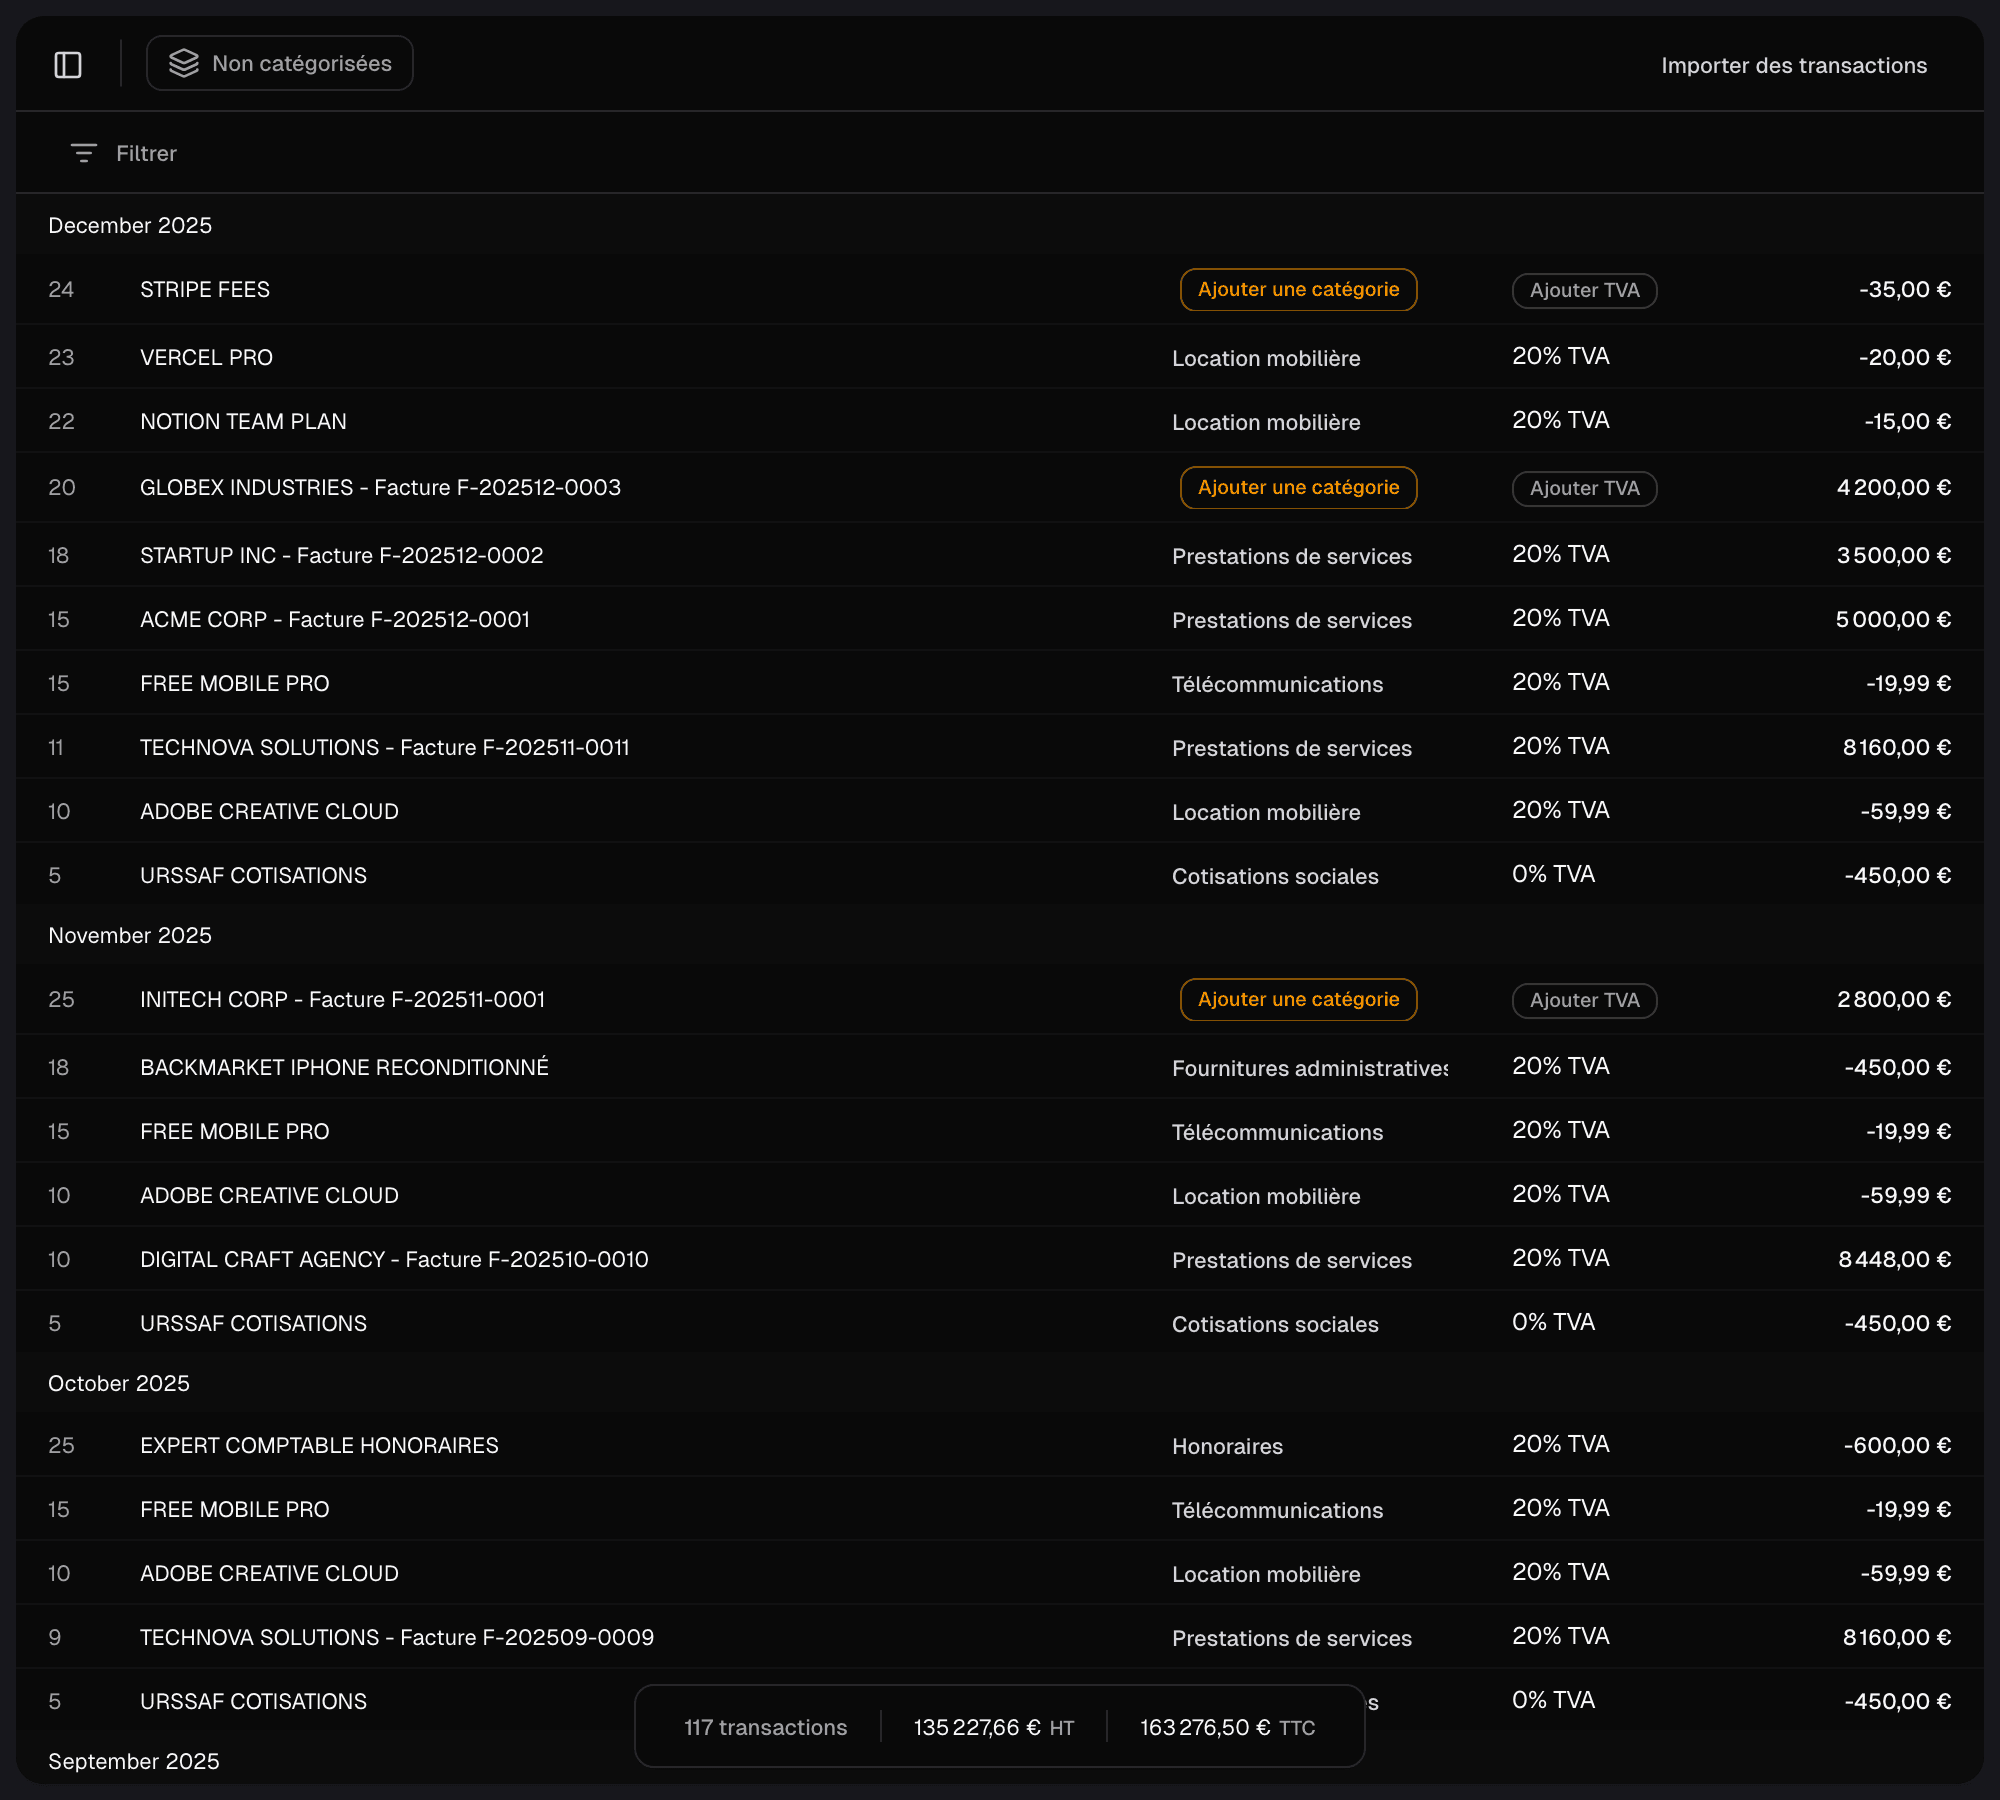
Task: Open Honoraires category on EXPERT COMPTABLE
Action: pos(1227,1446)
